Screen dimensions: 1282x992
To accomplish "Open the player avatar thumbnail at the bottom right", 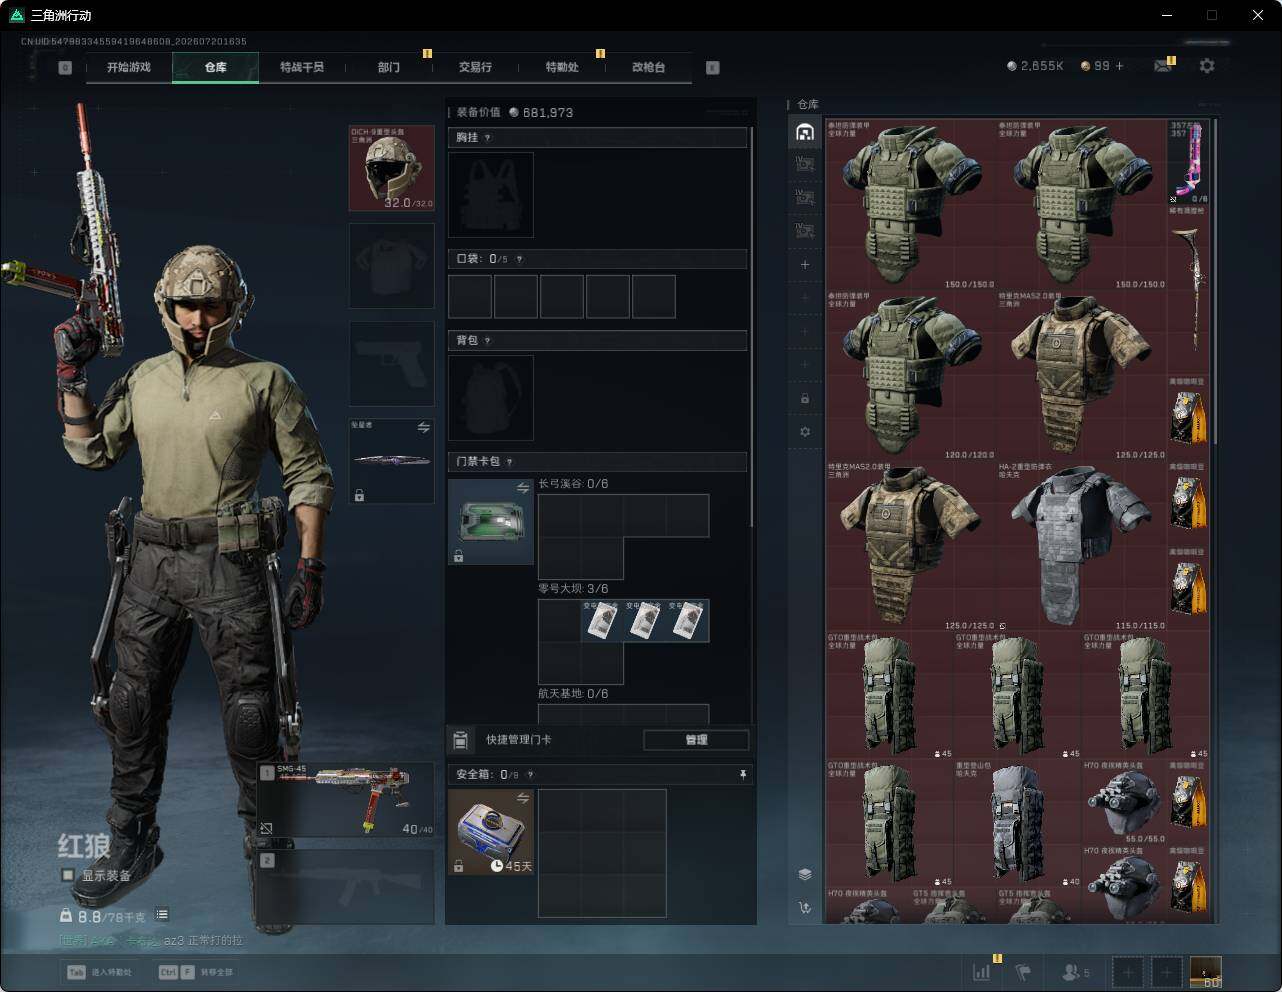I will [x=1205, y=971].
